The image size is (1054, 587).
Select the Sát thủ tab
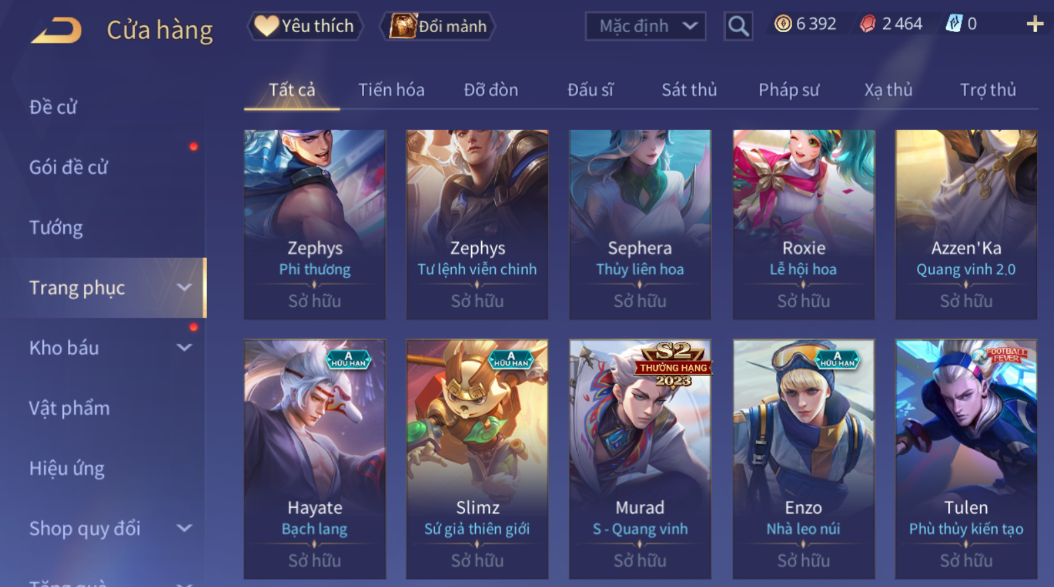tap(689, 89)
